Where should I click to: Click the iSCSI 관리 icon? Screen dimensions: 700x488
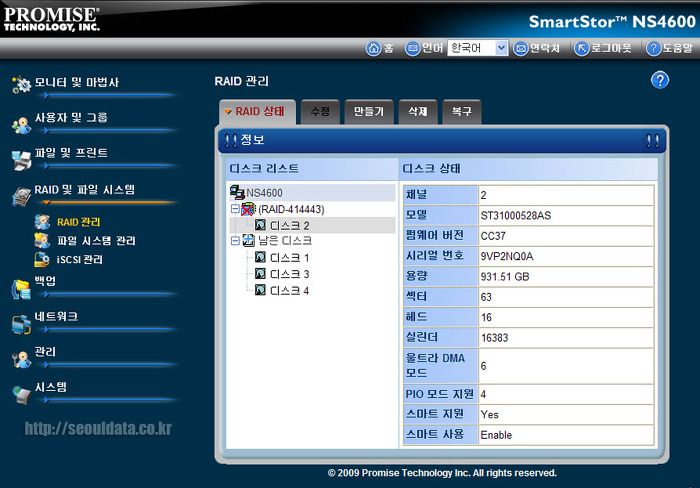click(x=42, y=259)
